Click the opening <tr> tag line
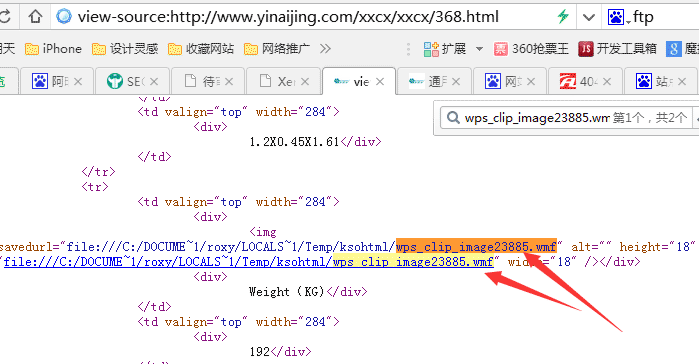 tap(95, 187)
